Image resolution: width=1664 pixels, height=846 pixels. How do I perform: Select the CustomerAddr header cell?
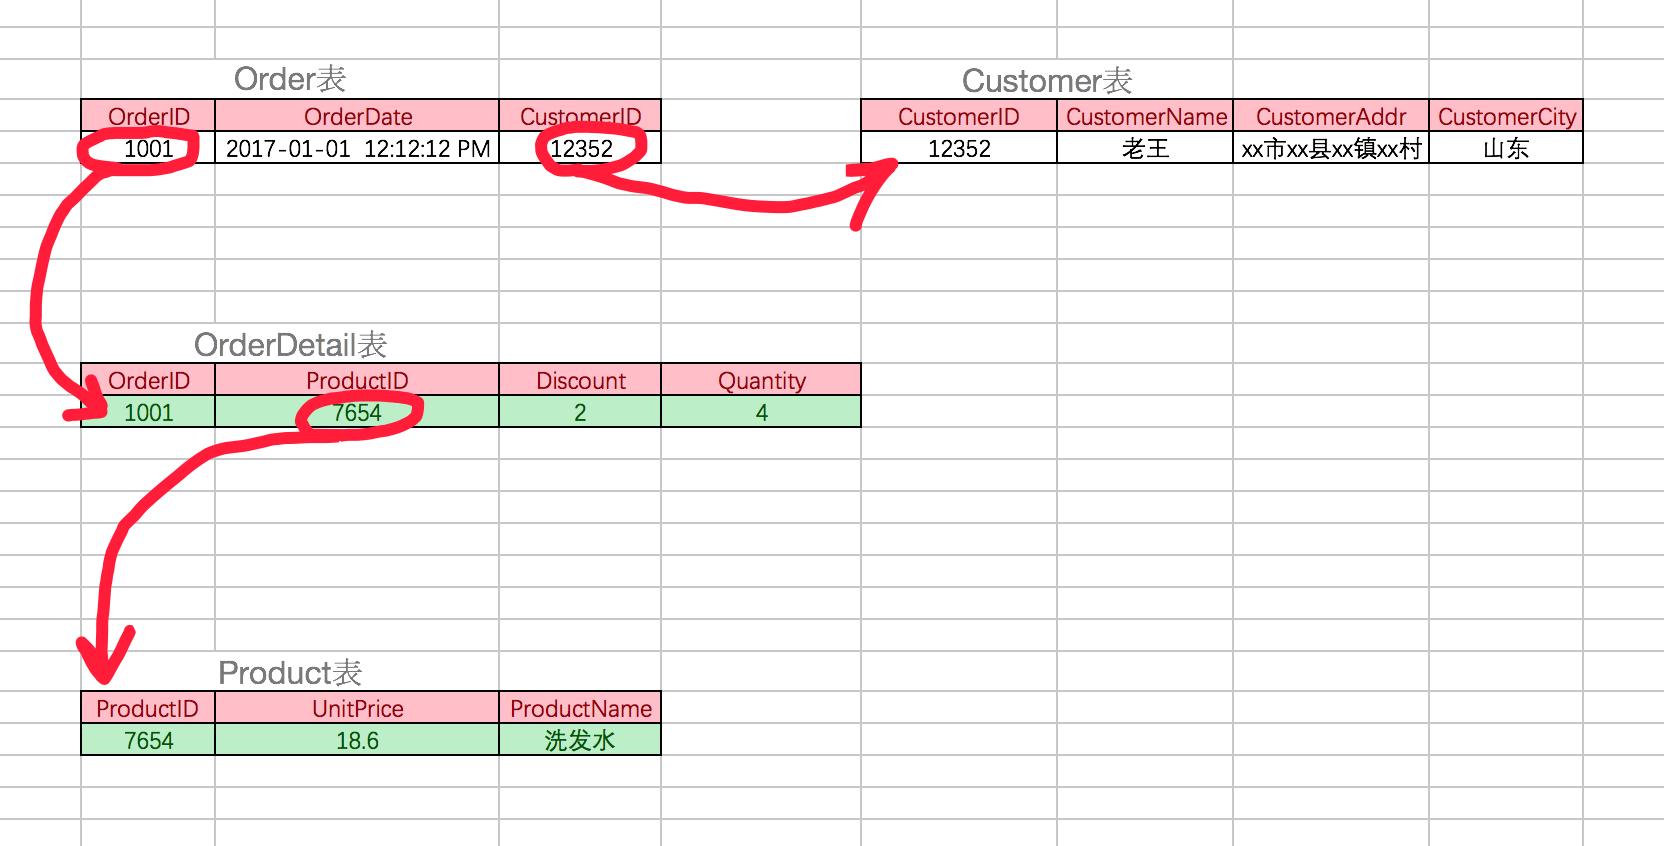pos(1330,116)
